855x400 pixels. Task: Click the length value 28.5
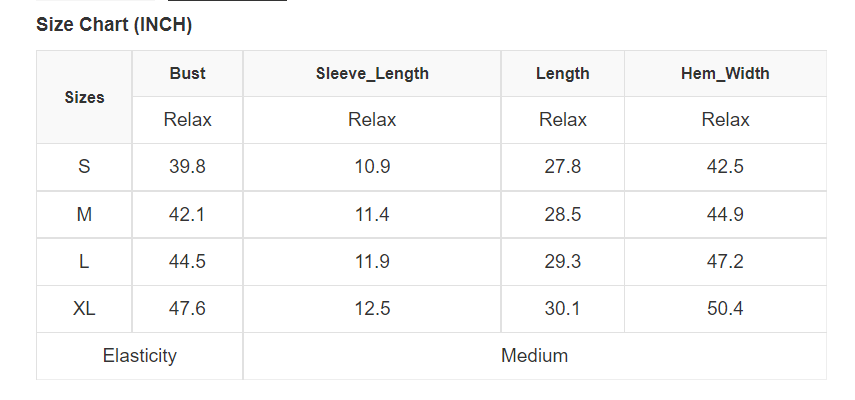point(563,214)
